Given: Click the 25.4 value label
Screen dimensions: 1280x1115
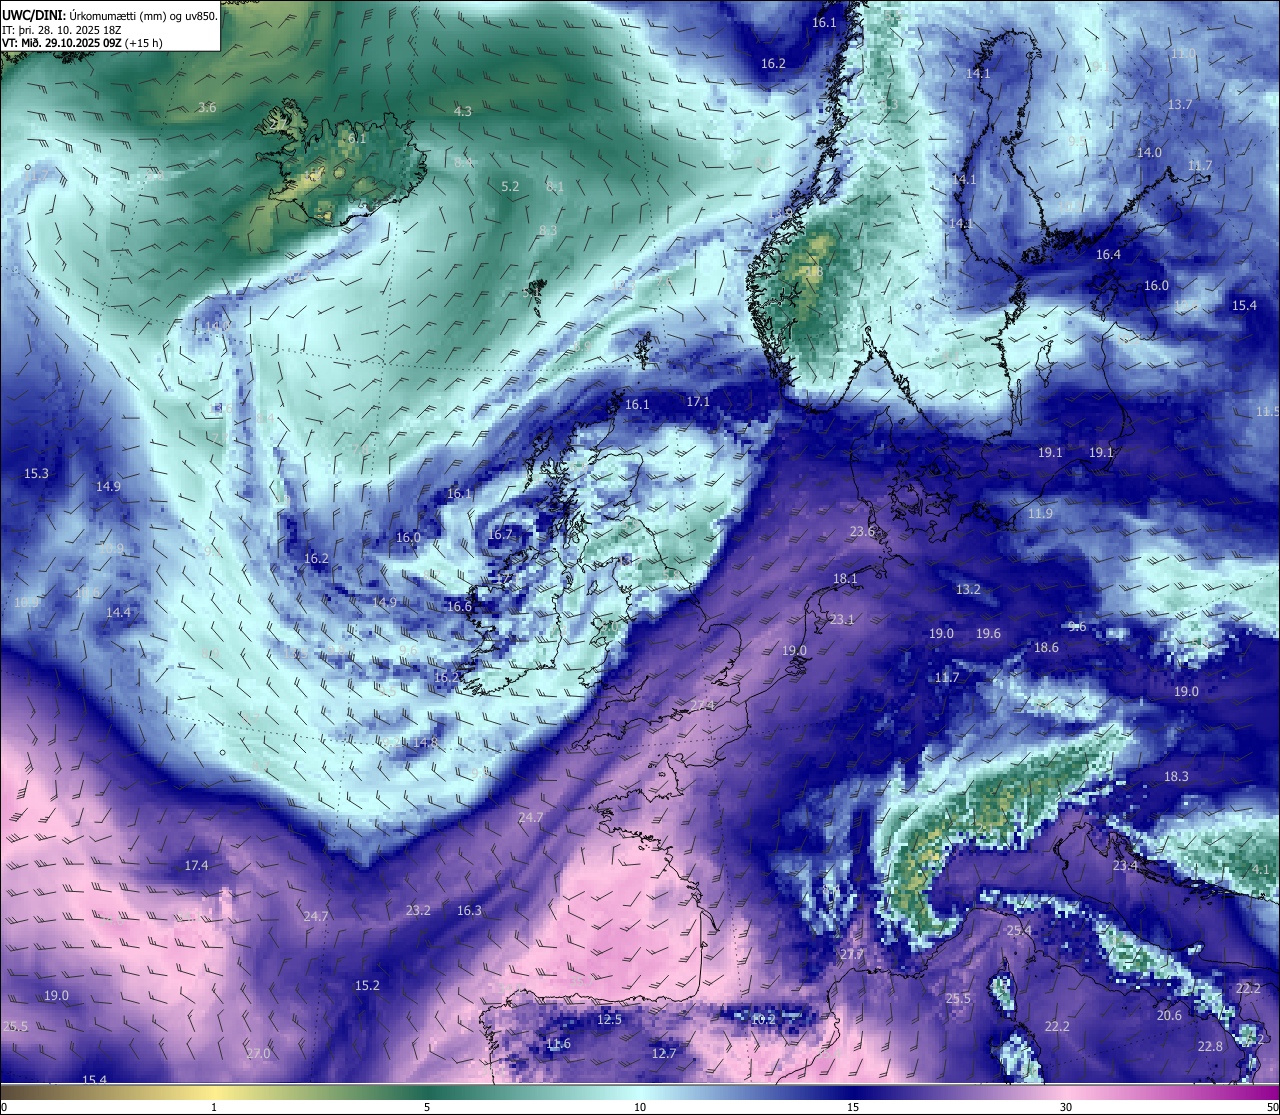Looking at the screenshot, I should tap(1018, 930).
